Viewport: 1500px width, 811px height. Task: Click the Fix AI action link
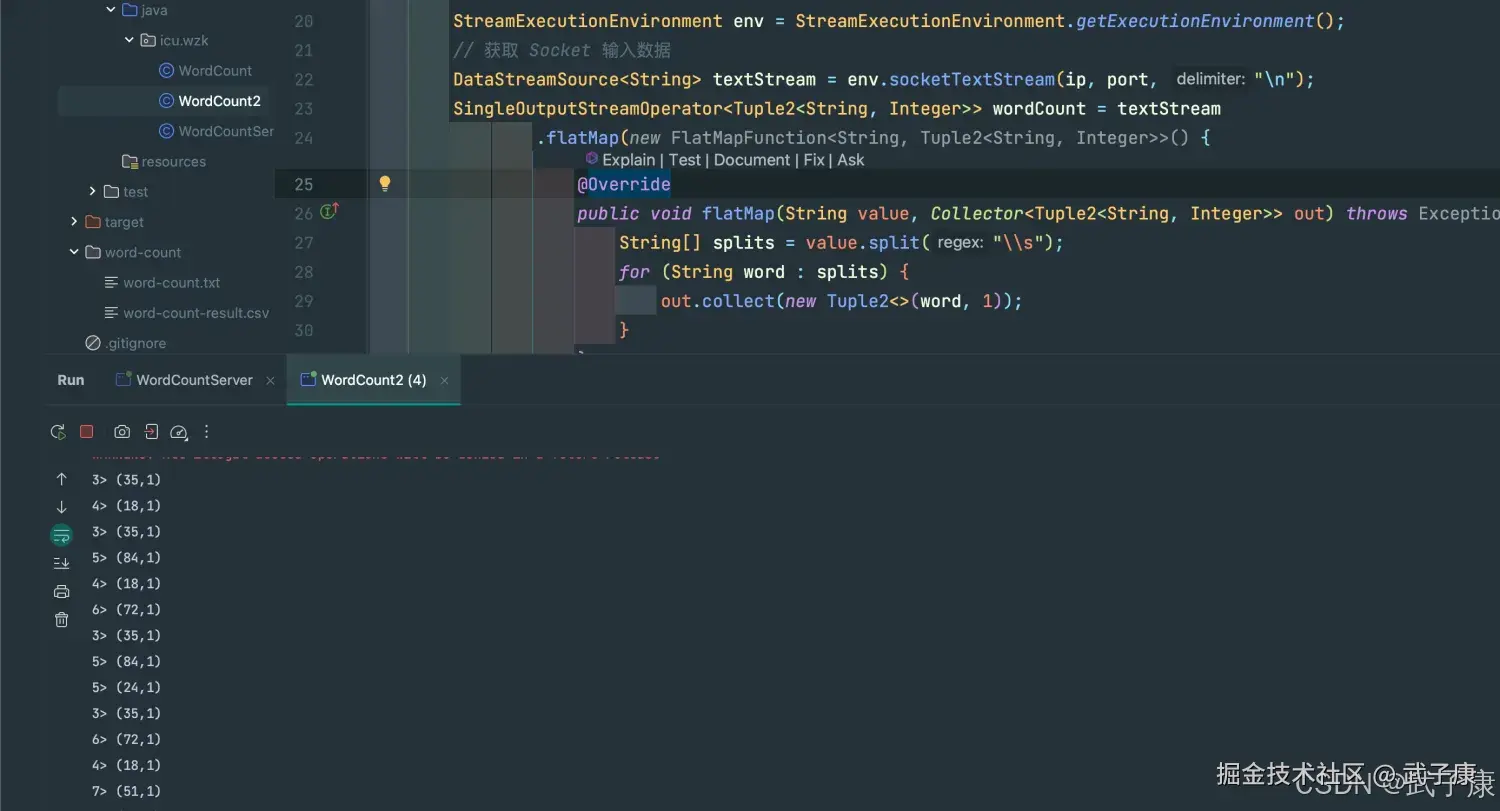coord(814,160)
